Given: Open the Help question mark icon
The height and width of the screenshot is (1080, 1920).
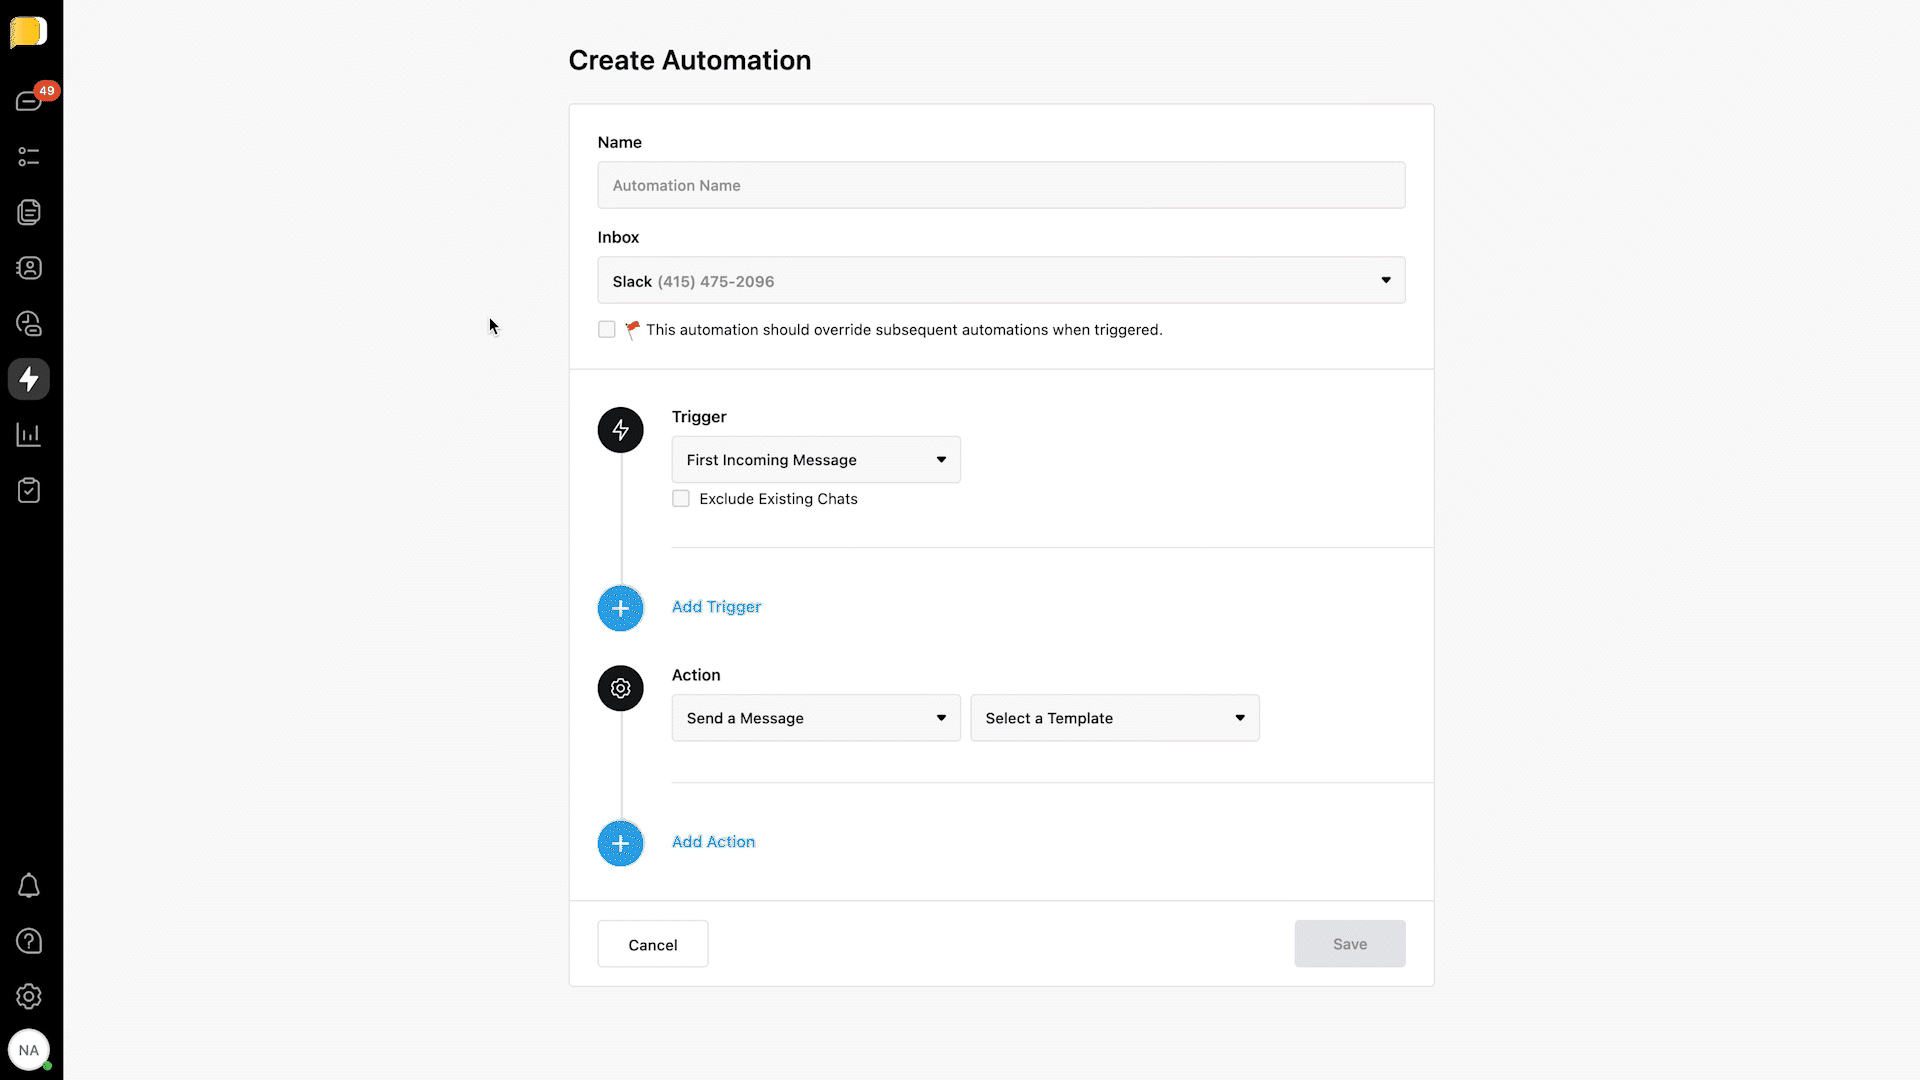Looking at the screenshot, I should tap(29, 941).
